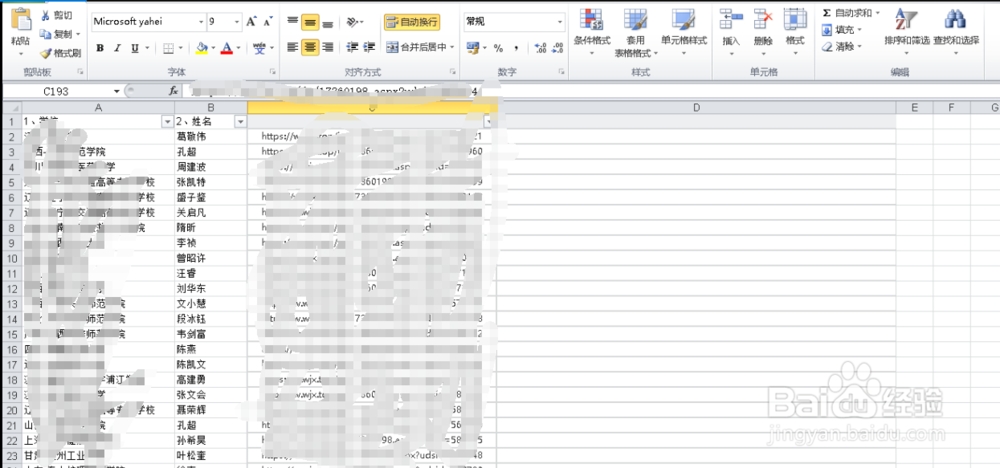The image size is (1000, 468).
Task: Toggle center text alignment
Action: [310, 47]
